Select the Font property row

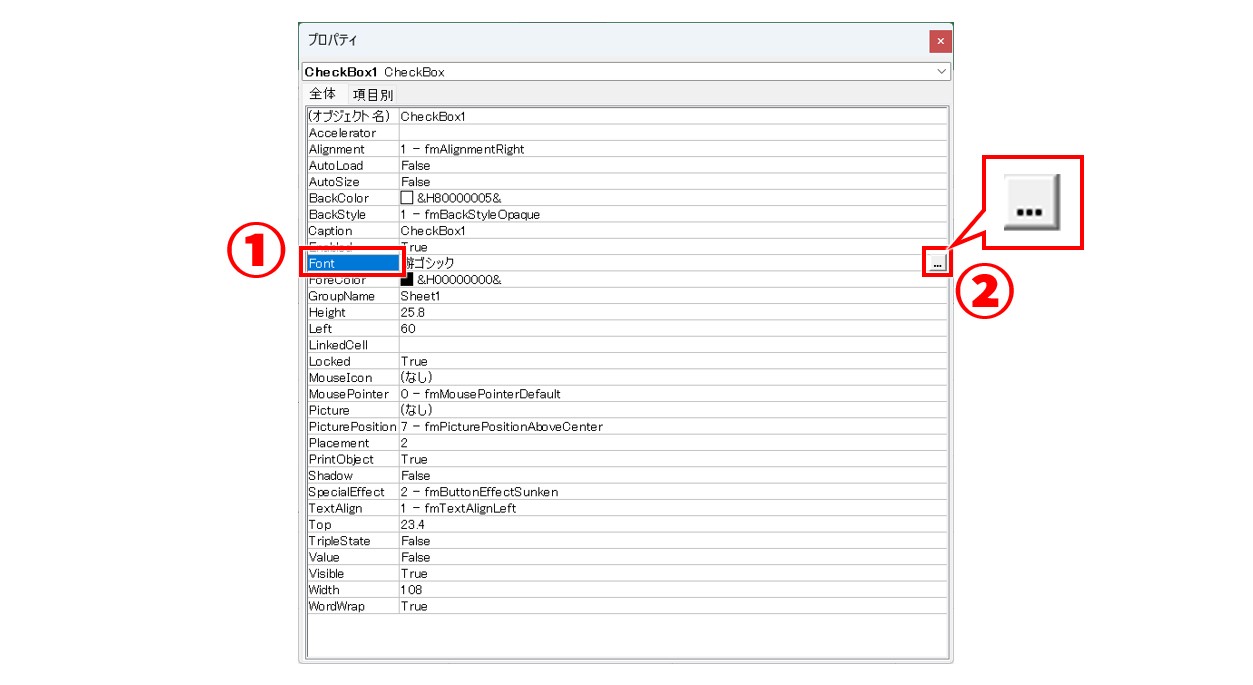(x=352, y=263)
